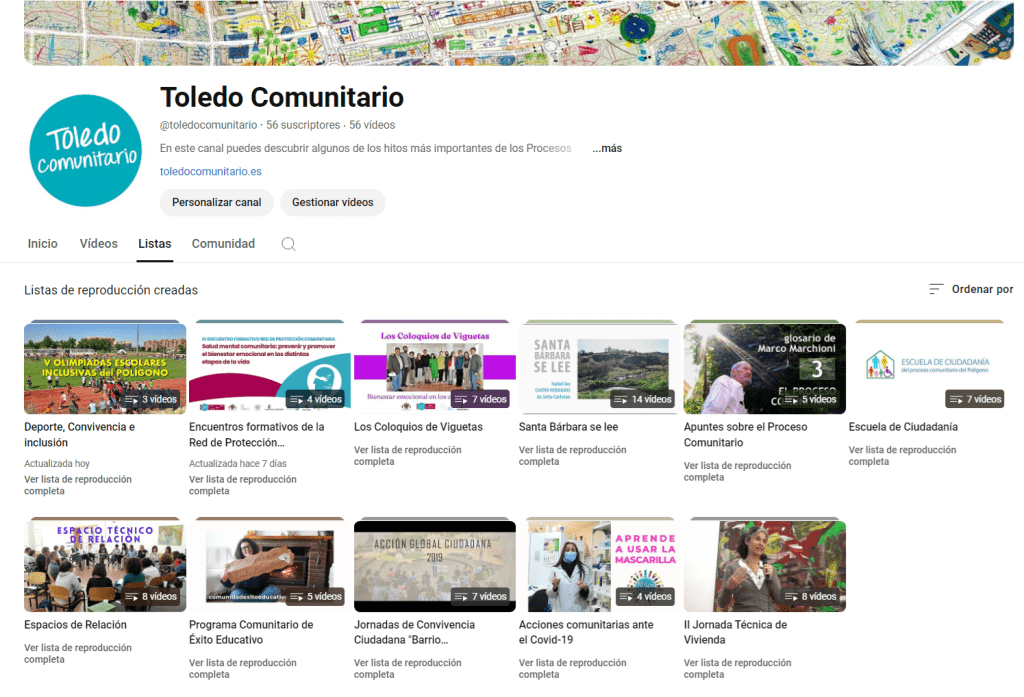Image resolution: width=1024 pixels, height=697 pixels.
Task: View full playlist under Deporte, Convivencia e inclusión
Action: coord(78,485)
